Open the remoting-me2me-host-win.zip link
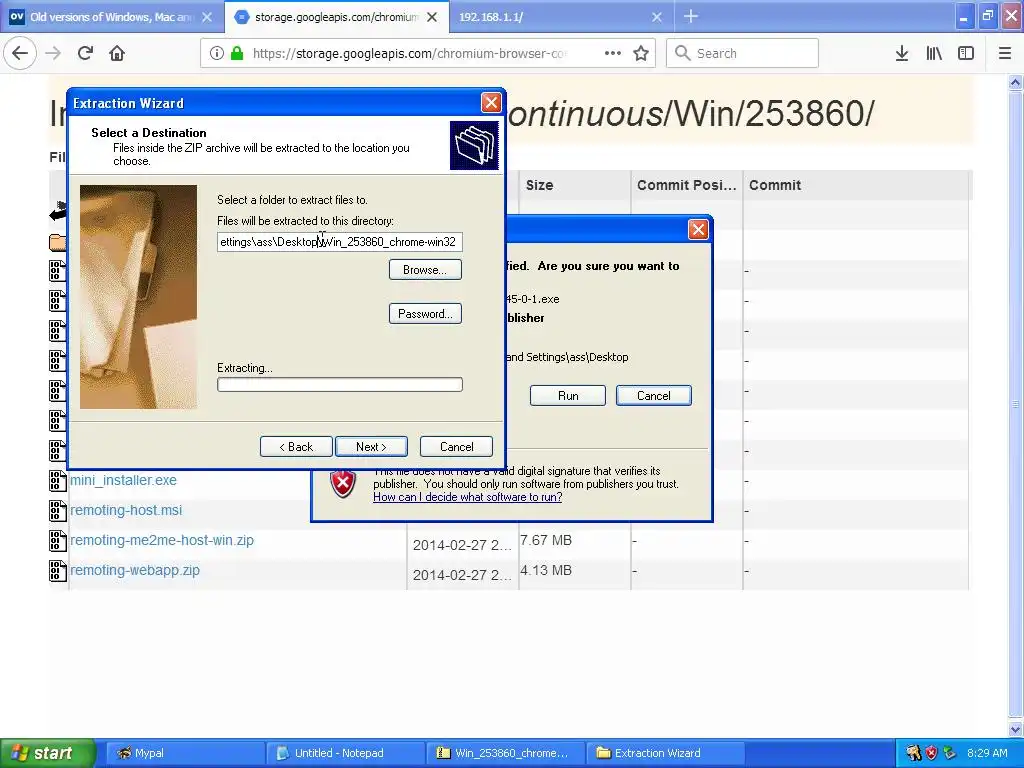 pos(162,540)
